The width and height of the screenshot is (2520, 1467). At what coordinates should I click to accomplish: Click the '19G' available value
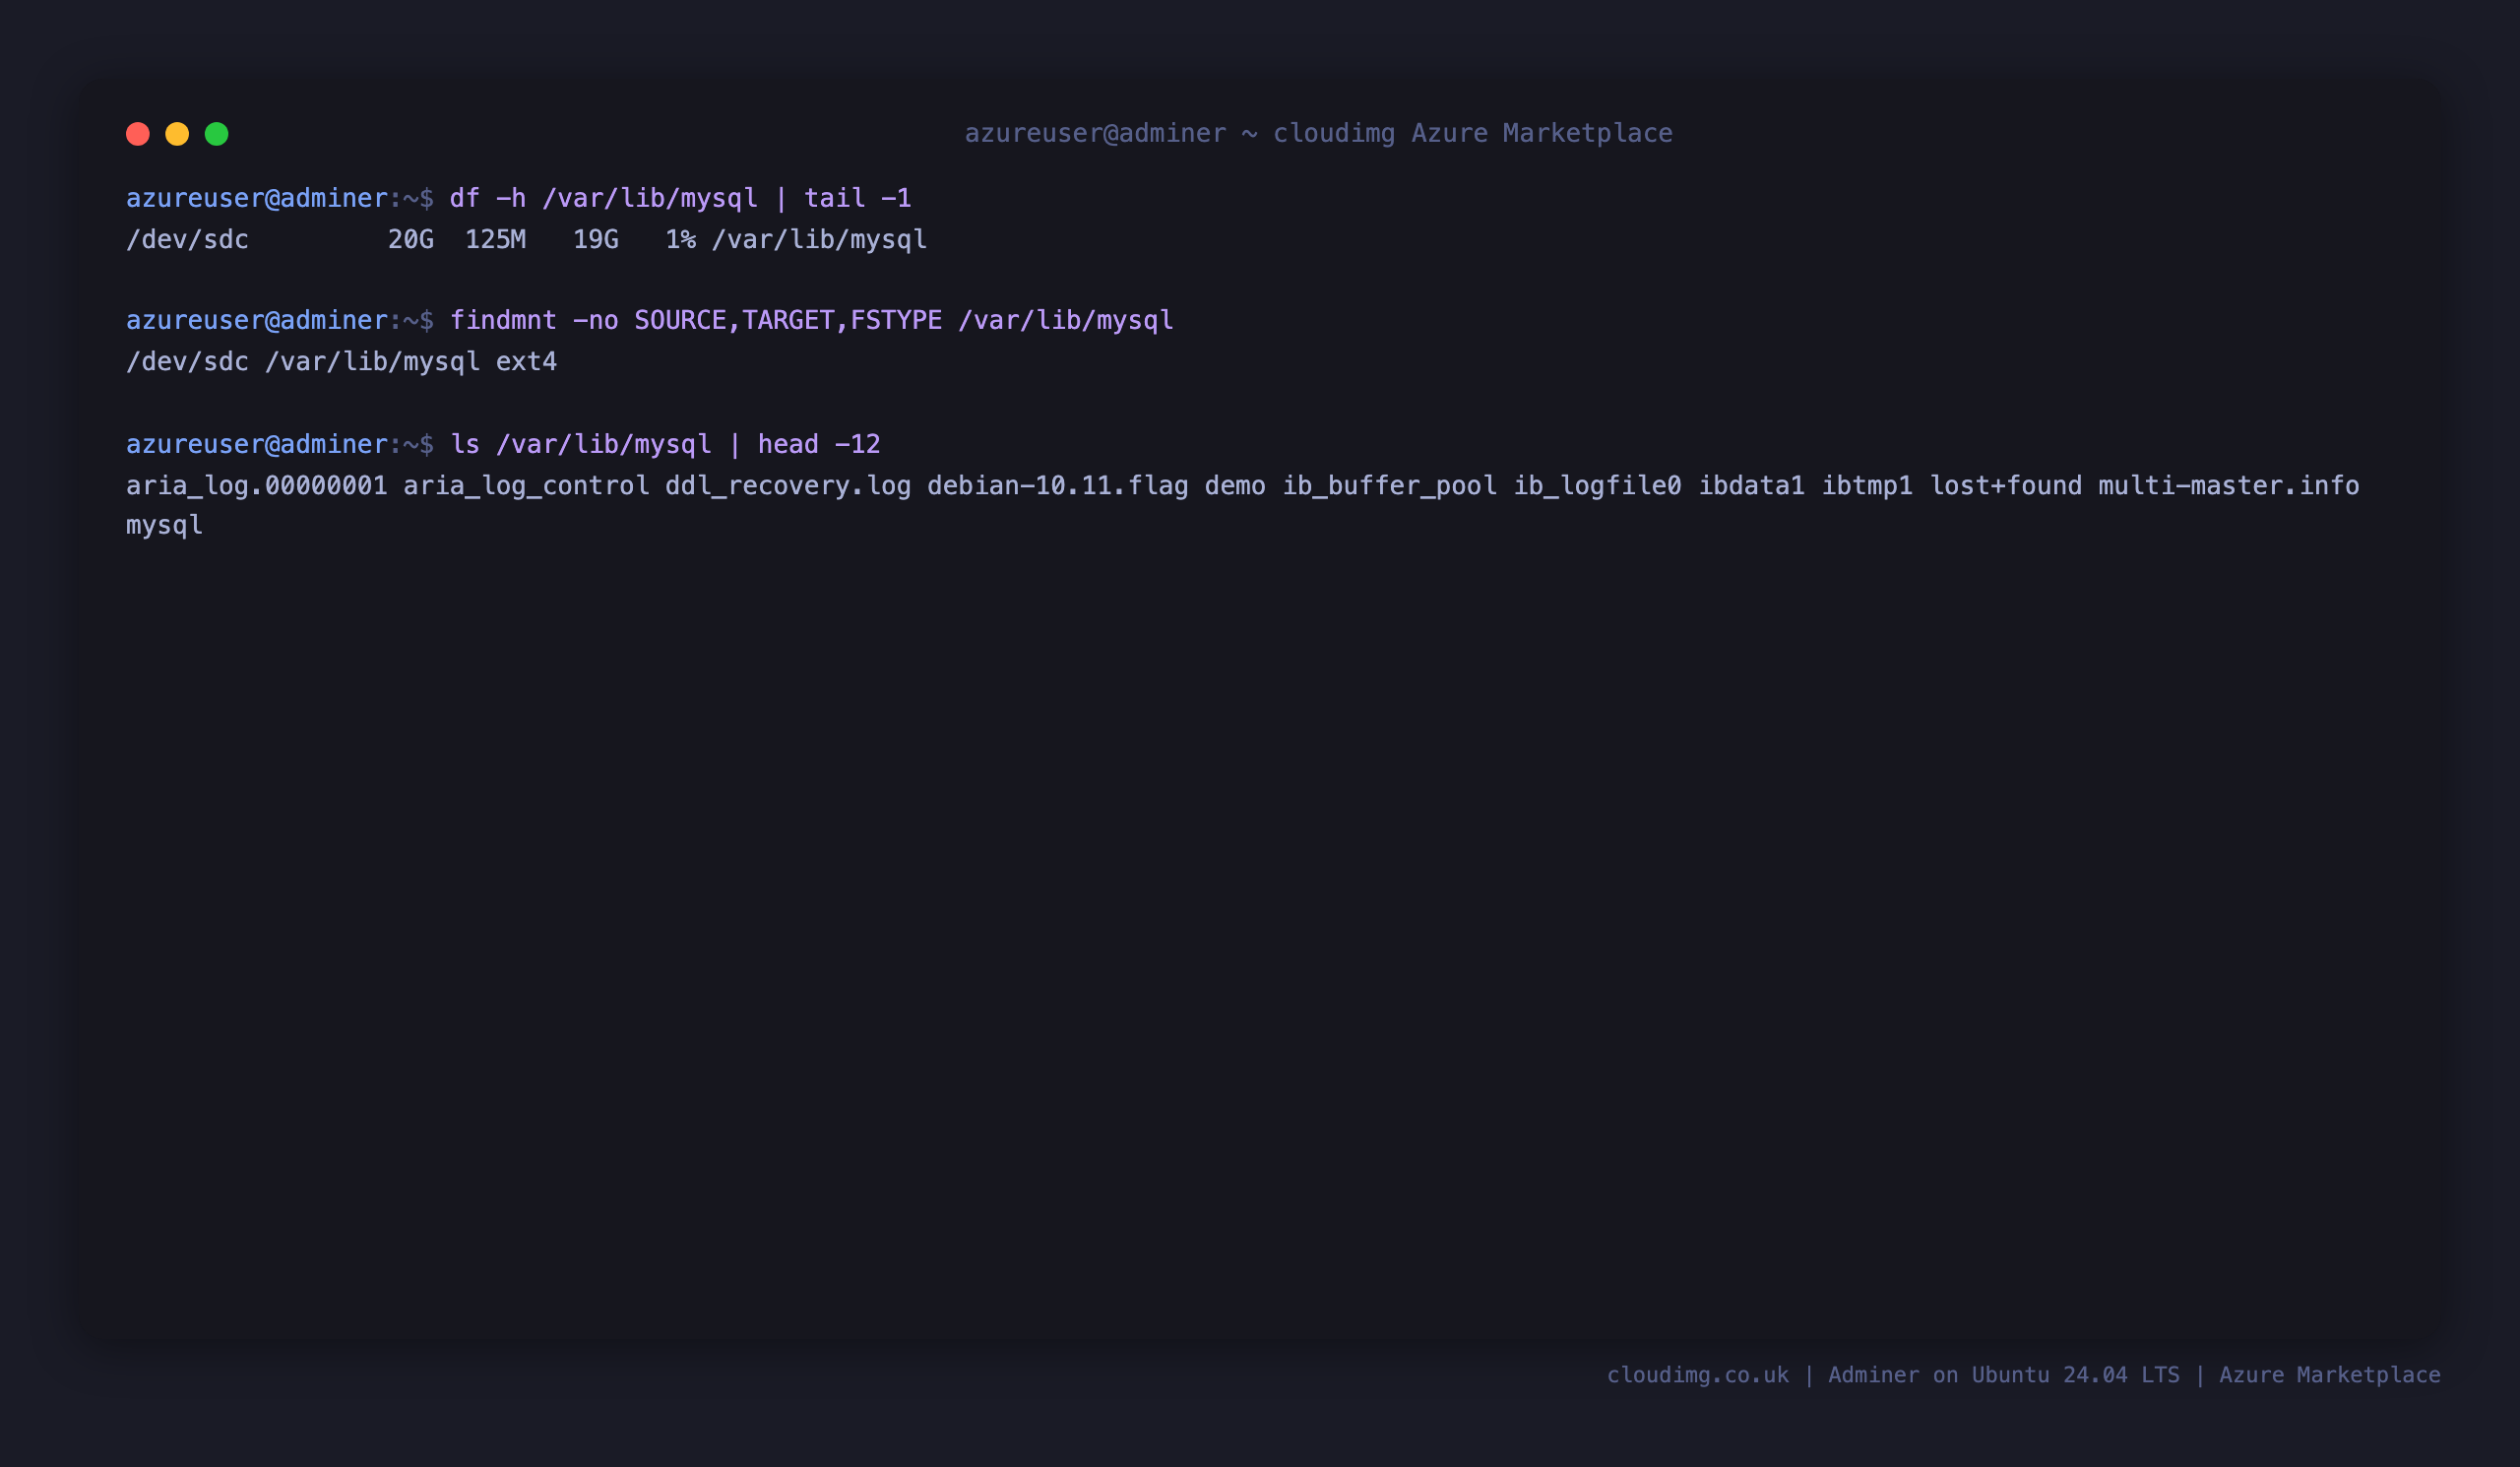[x=595, y=240]
